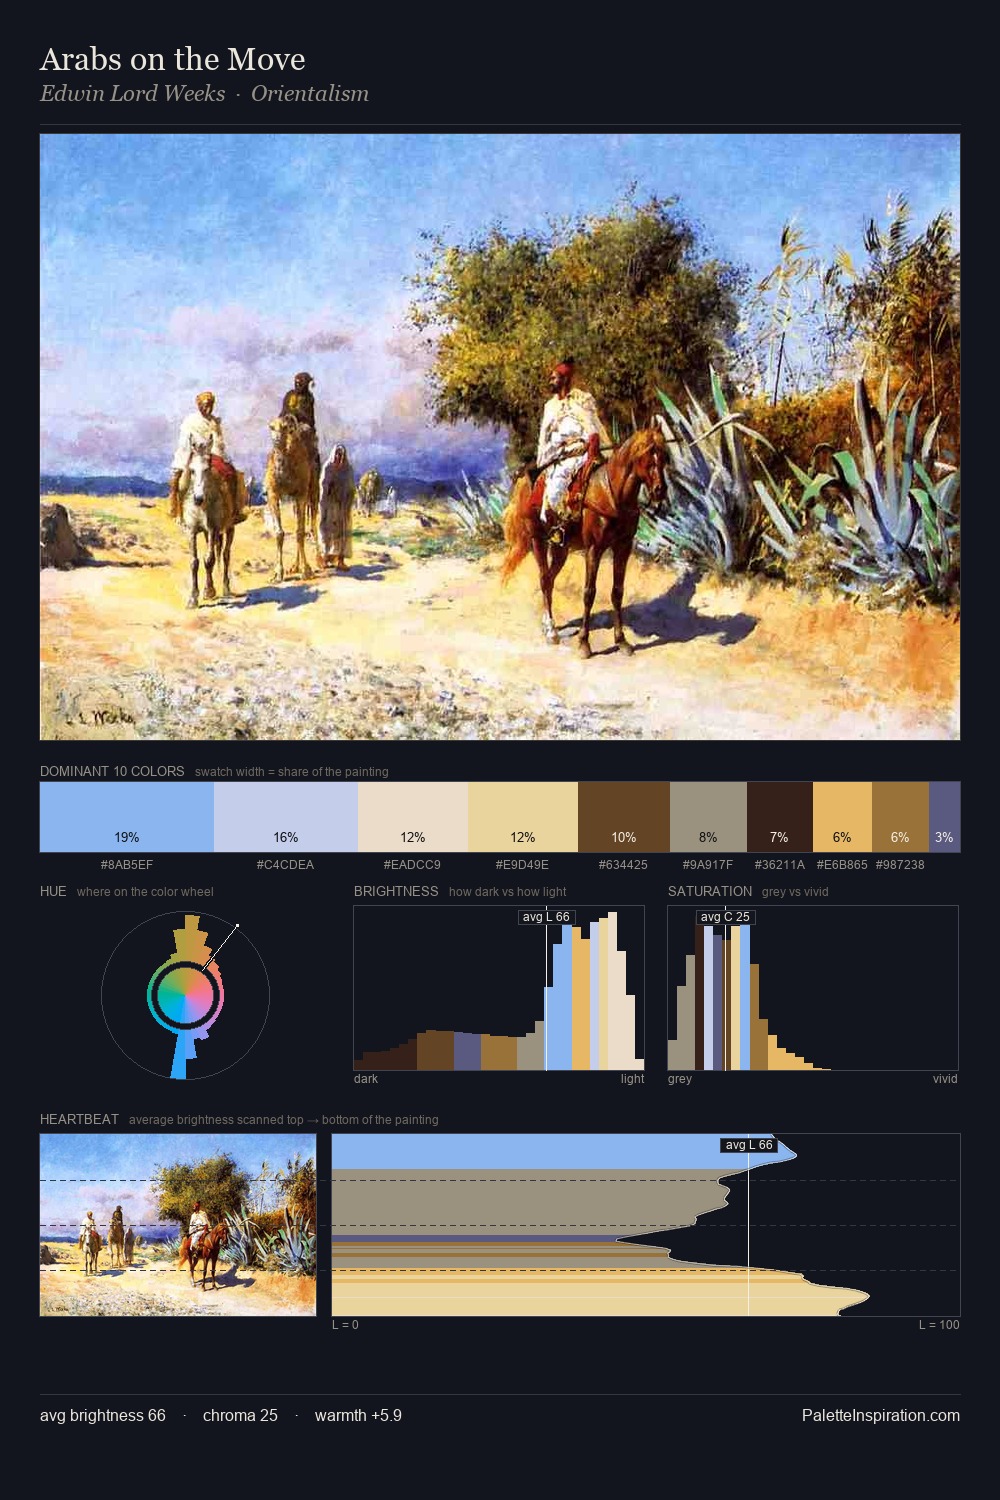Click 'how dark vs how light' caption

coord(507,891)
